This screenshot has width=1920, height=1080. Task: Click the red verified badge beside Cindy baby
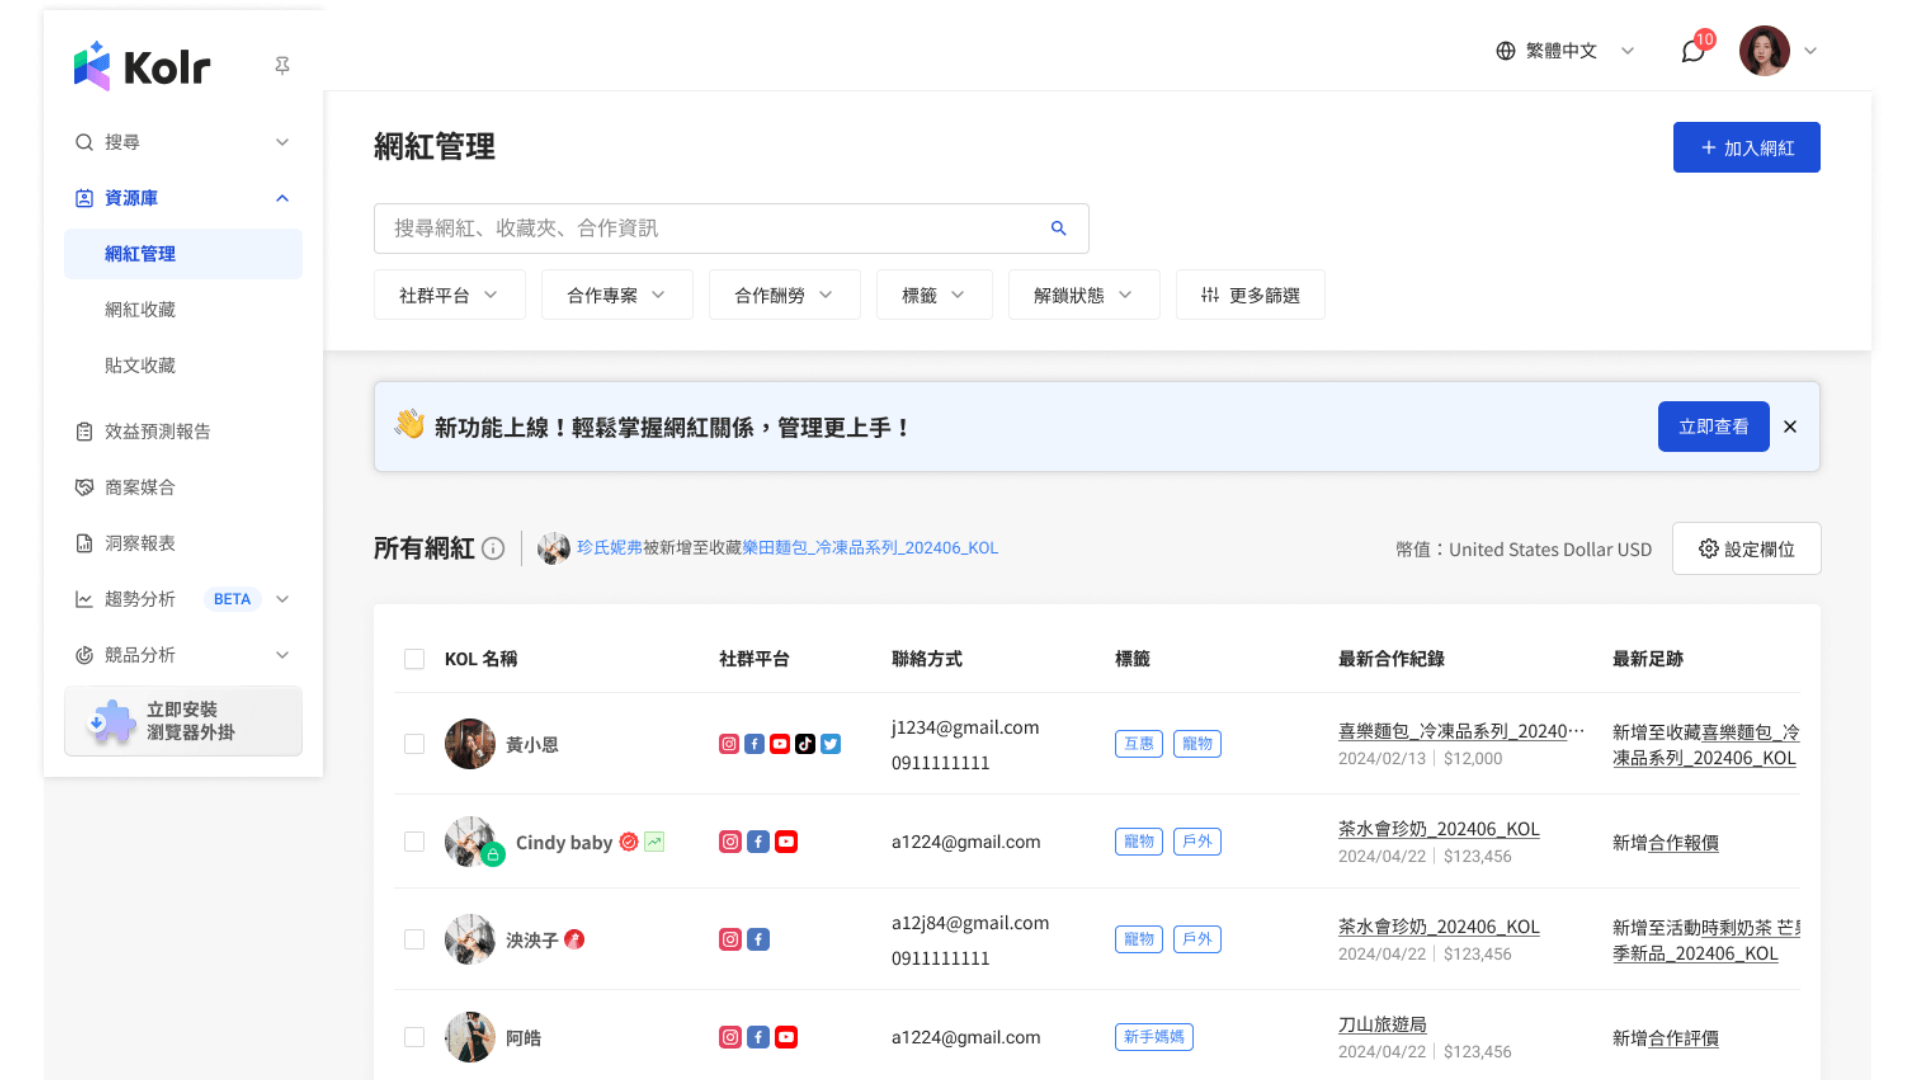click(x=629, y=842)
